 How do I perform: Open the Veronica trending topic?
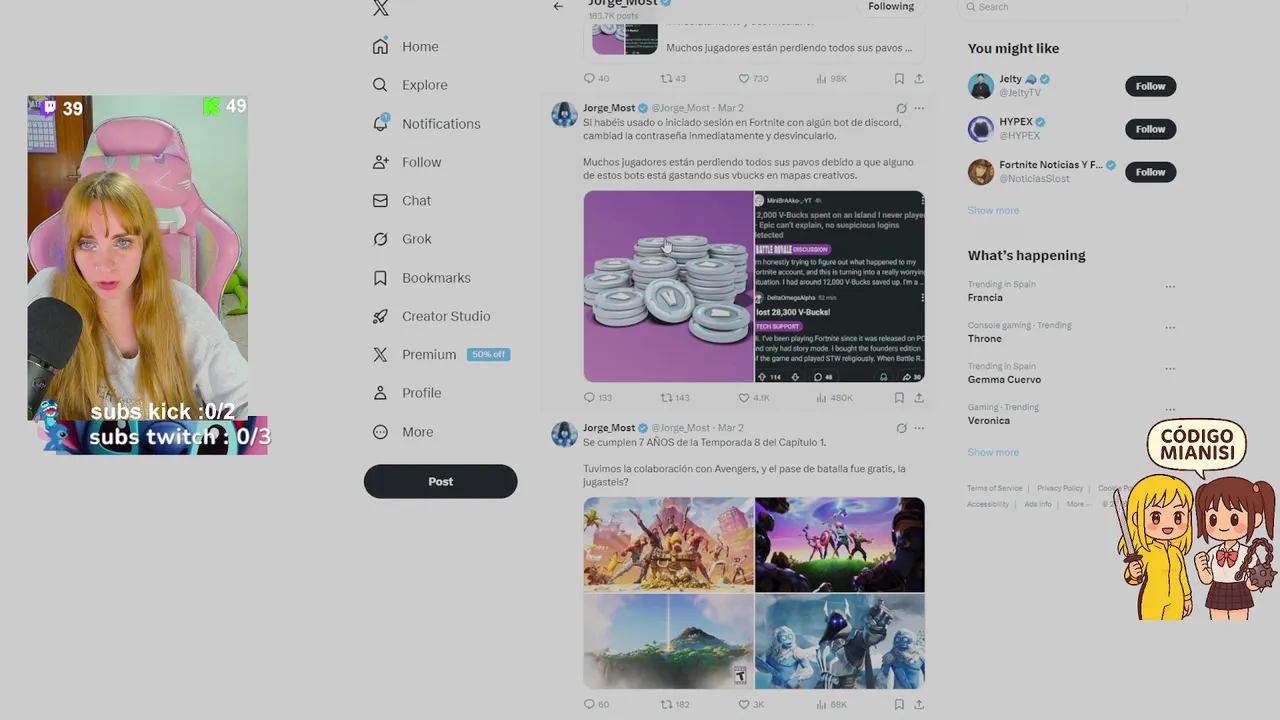989,421
